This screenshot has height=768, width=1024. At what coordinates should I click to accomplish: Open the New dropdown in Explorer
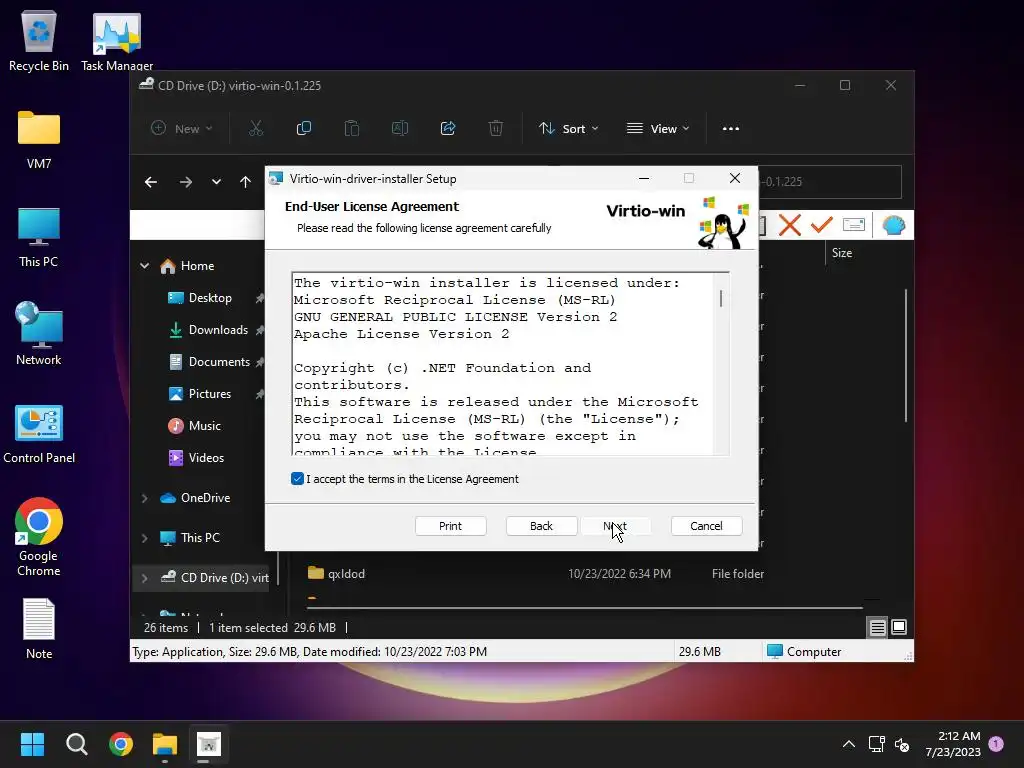tap(182, 129)
